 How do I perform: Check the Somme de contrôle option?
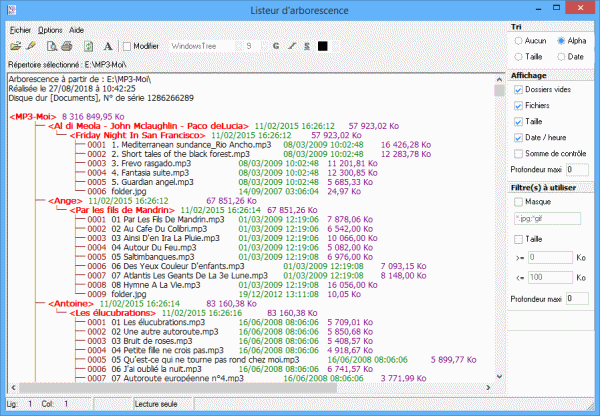click(517, 153)
